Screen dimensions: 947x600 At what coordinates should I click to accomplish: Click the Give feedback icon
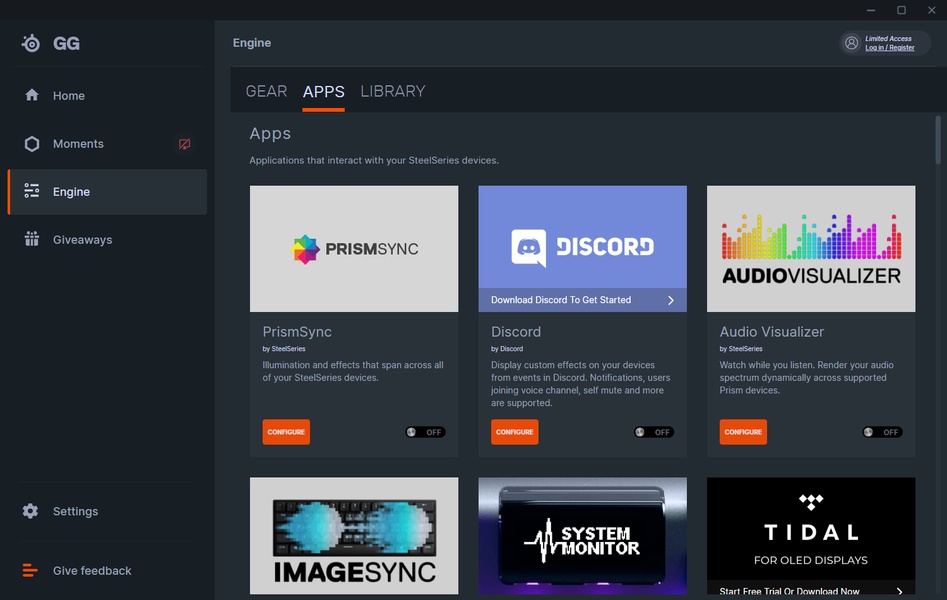point(32,571)
